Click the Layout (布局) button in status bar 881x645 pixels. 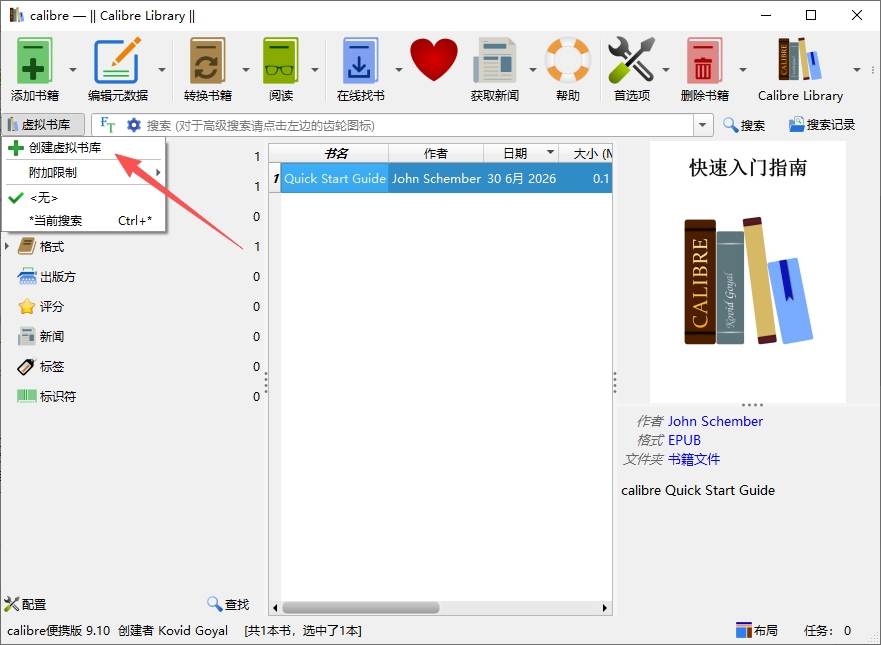[757, 630]
